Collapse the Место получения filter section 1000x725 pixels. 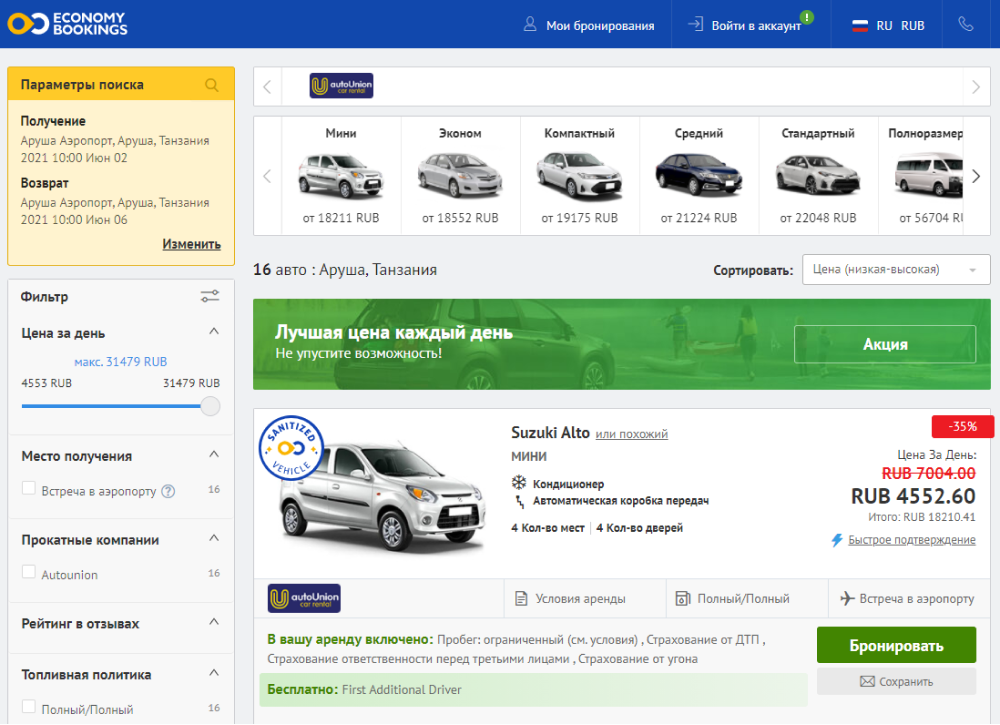coord(214,454)
